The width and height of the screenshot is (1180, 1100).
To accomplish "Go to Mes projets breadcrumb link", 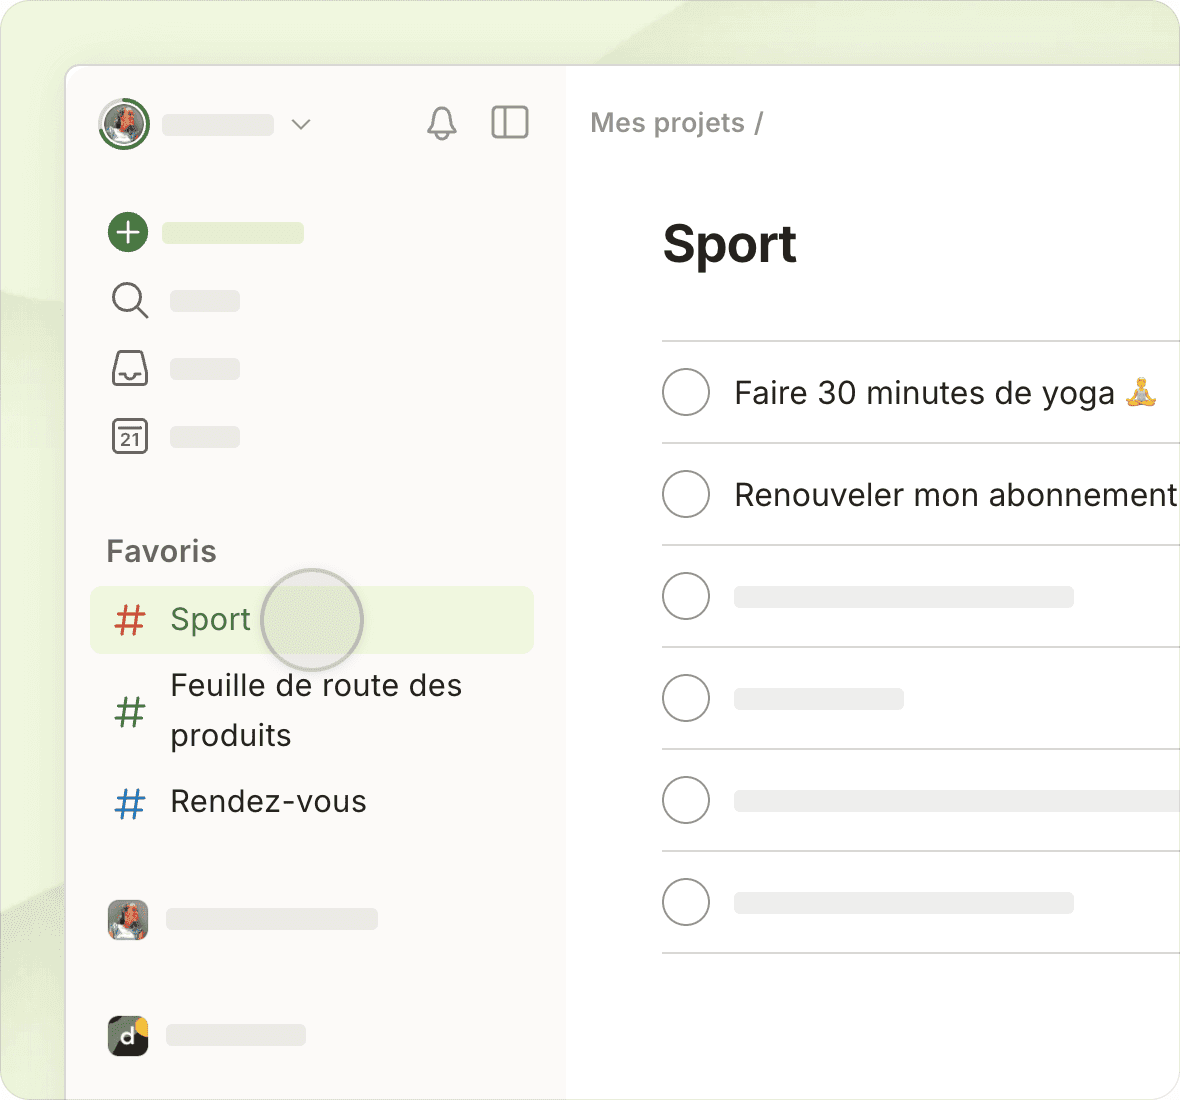I will click(x=667, y=123).
